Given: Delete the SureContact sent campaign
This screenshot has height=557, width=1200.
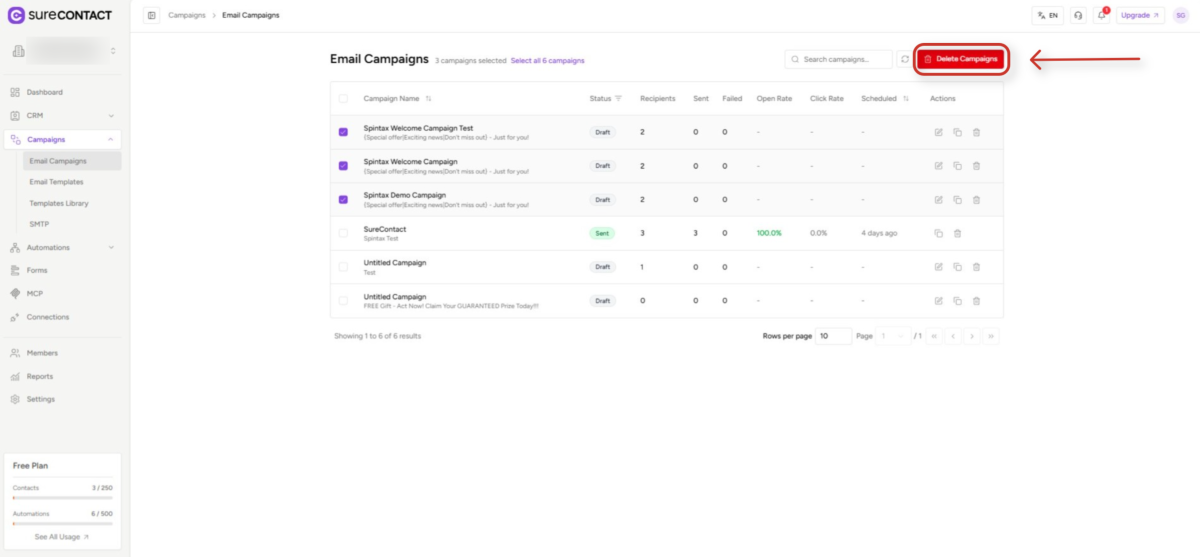Looking at the screenshot, I should [x=957, y=233].
